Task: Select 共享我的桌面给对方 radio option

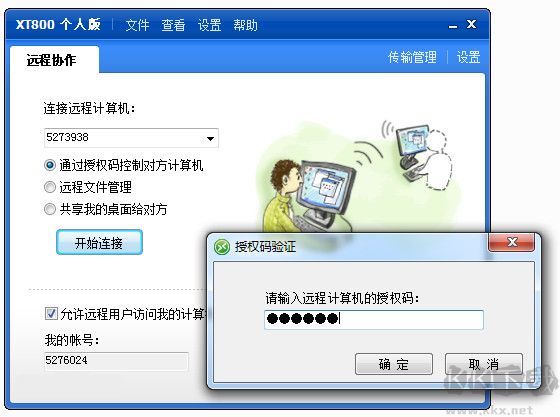Action: (x=50, y=209)
